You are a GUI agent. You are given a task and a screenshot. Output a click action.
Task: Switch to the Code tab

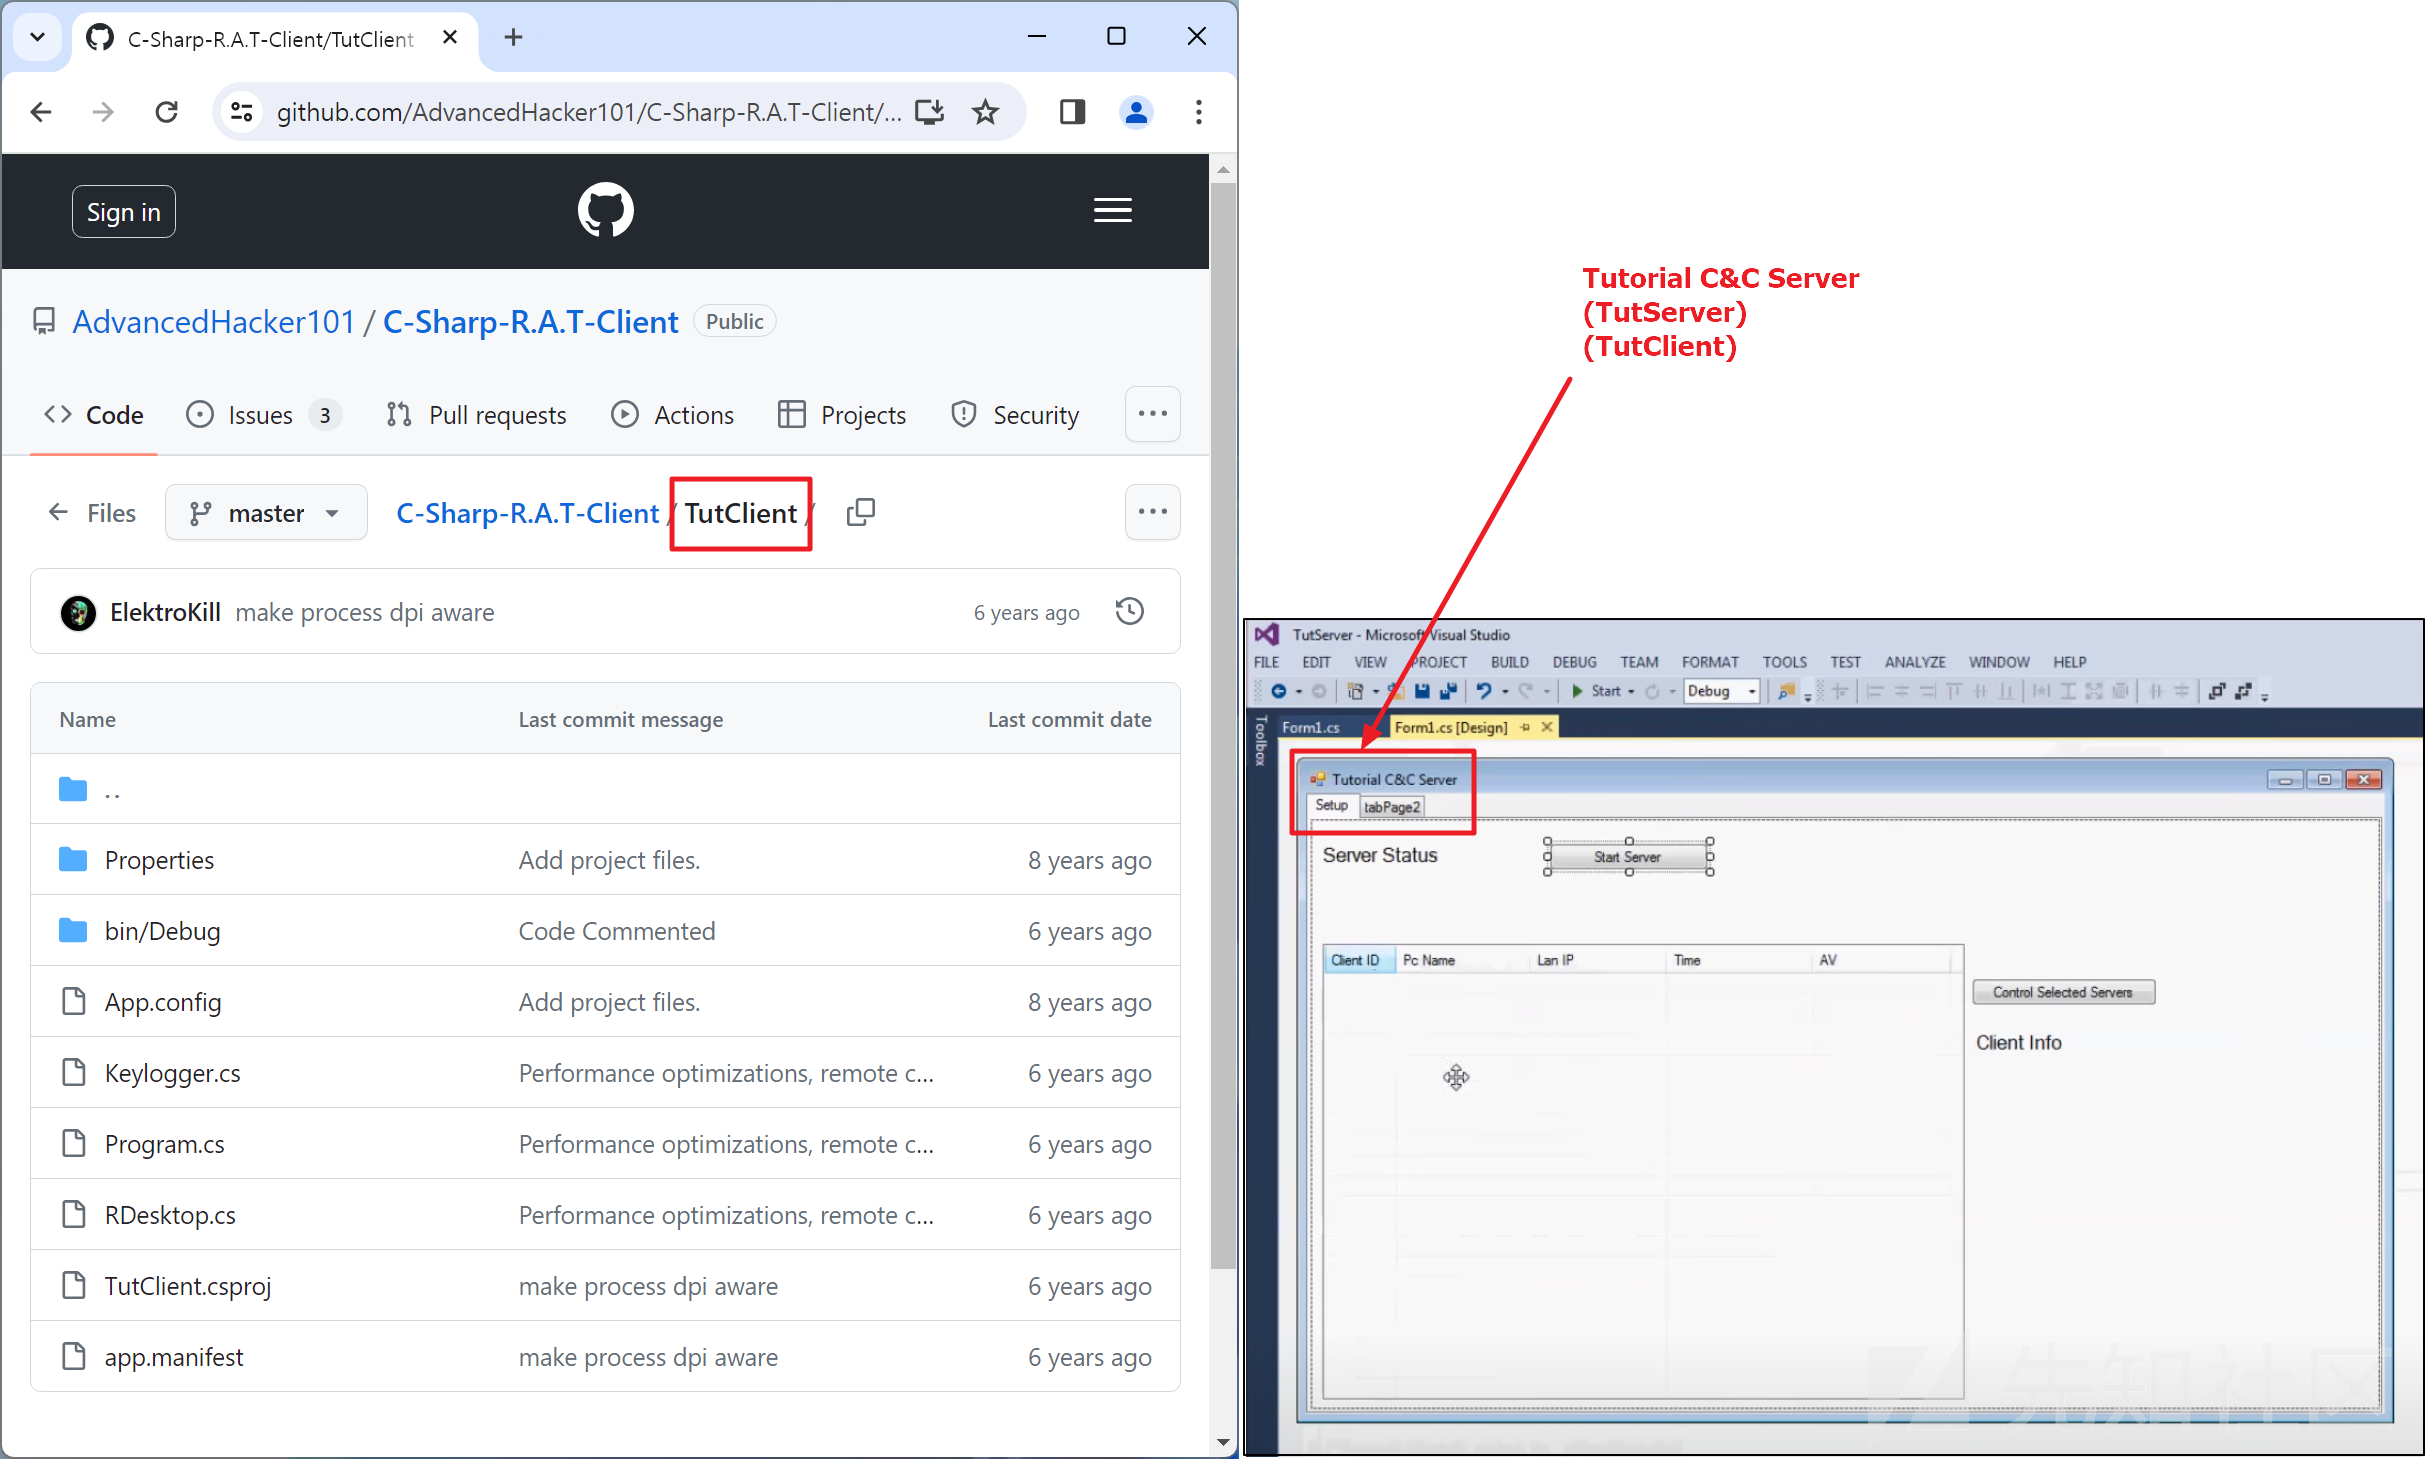pyautogui.click(x=94, y=415)
